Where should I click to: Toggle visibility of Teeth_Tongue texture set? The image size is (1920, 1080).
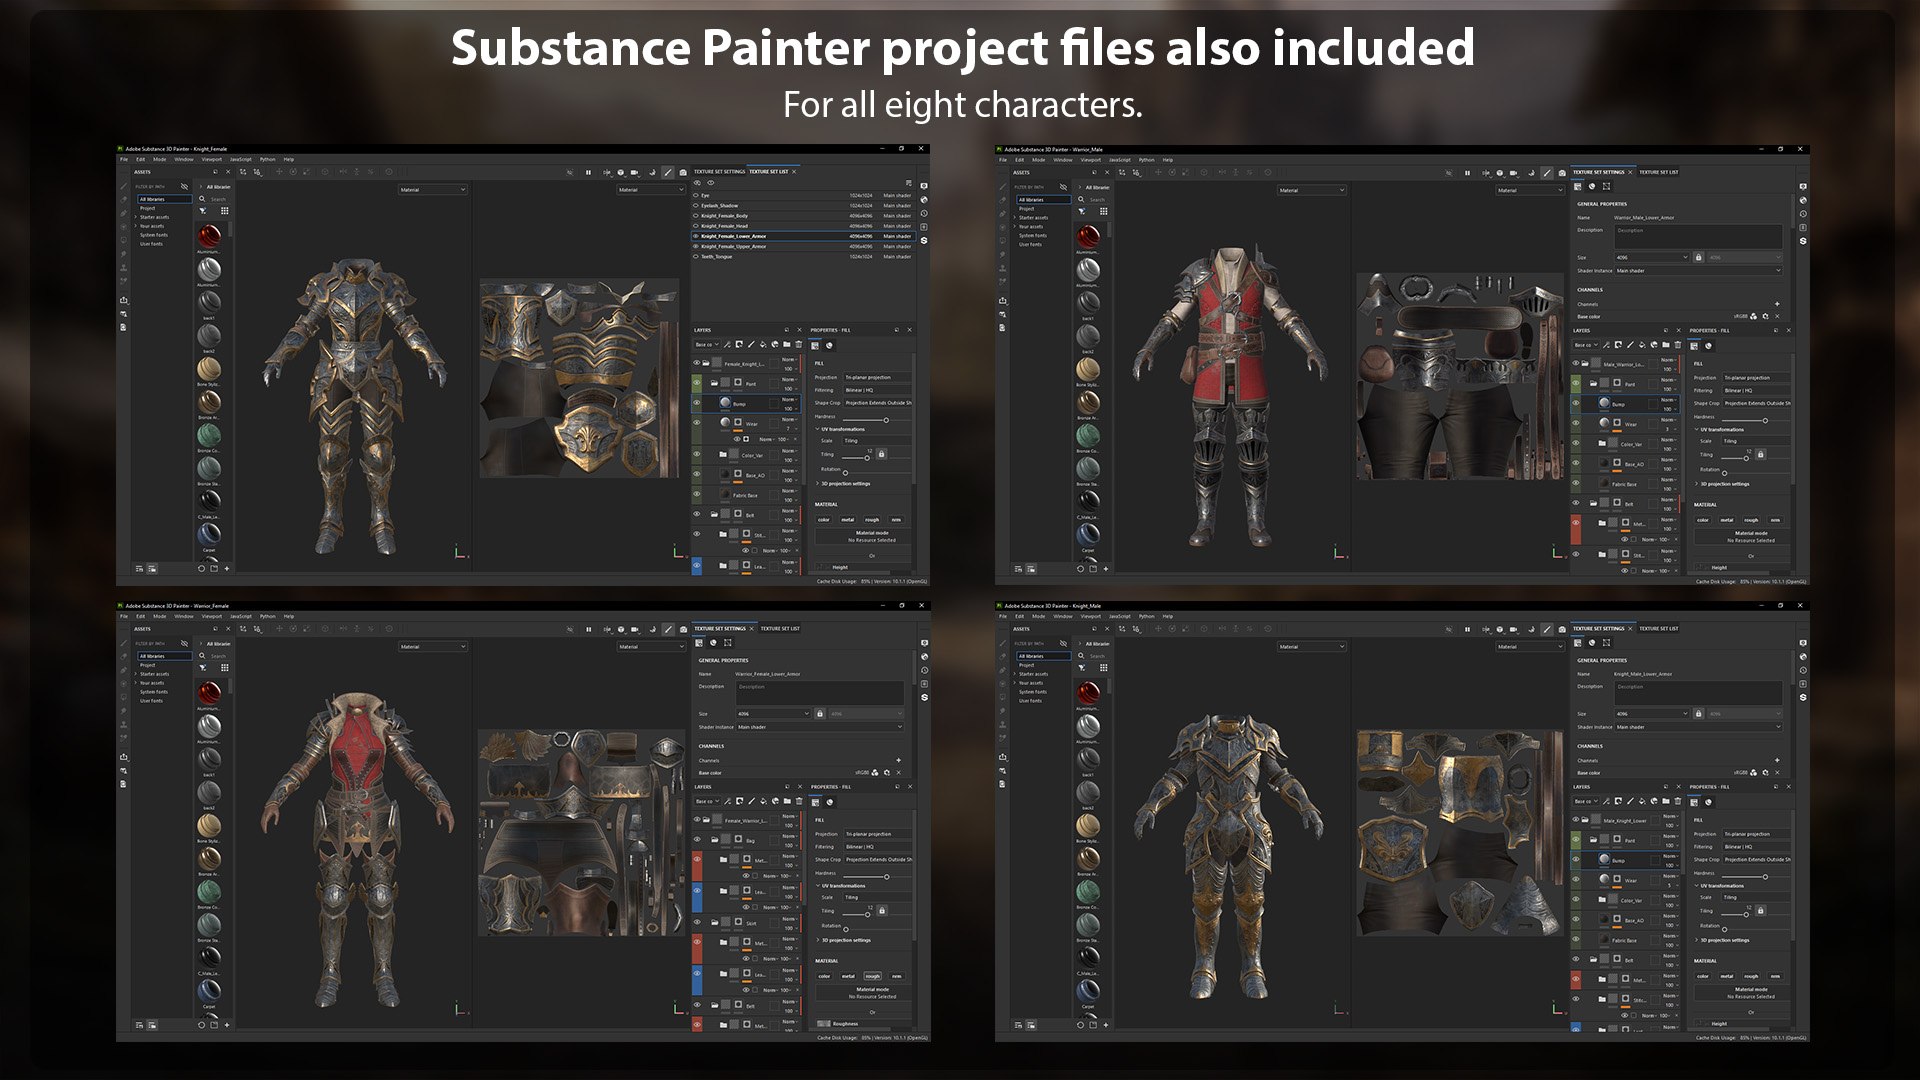pyautogui.click(x=696, y=256)
